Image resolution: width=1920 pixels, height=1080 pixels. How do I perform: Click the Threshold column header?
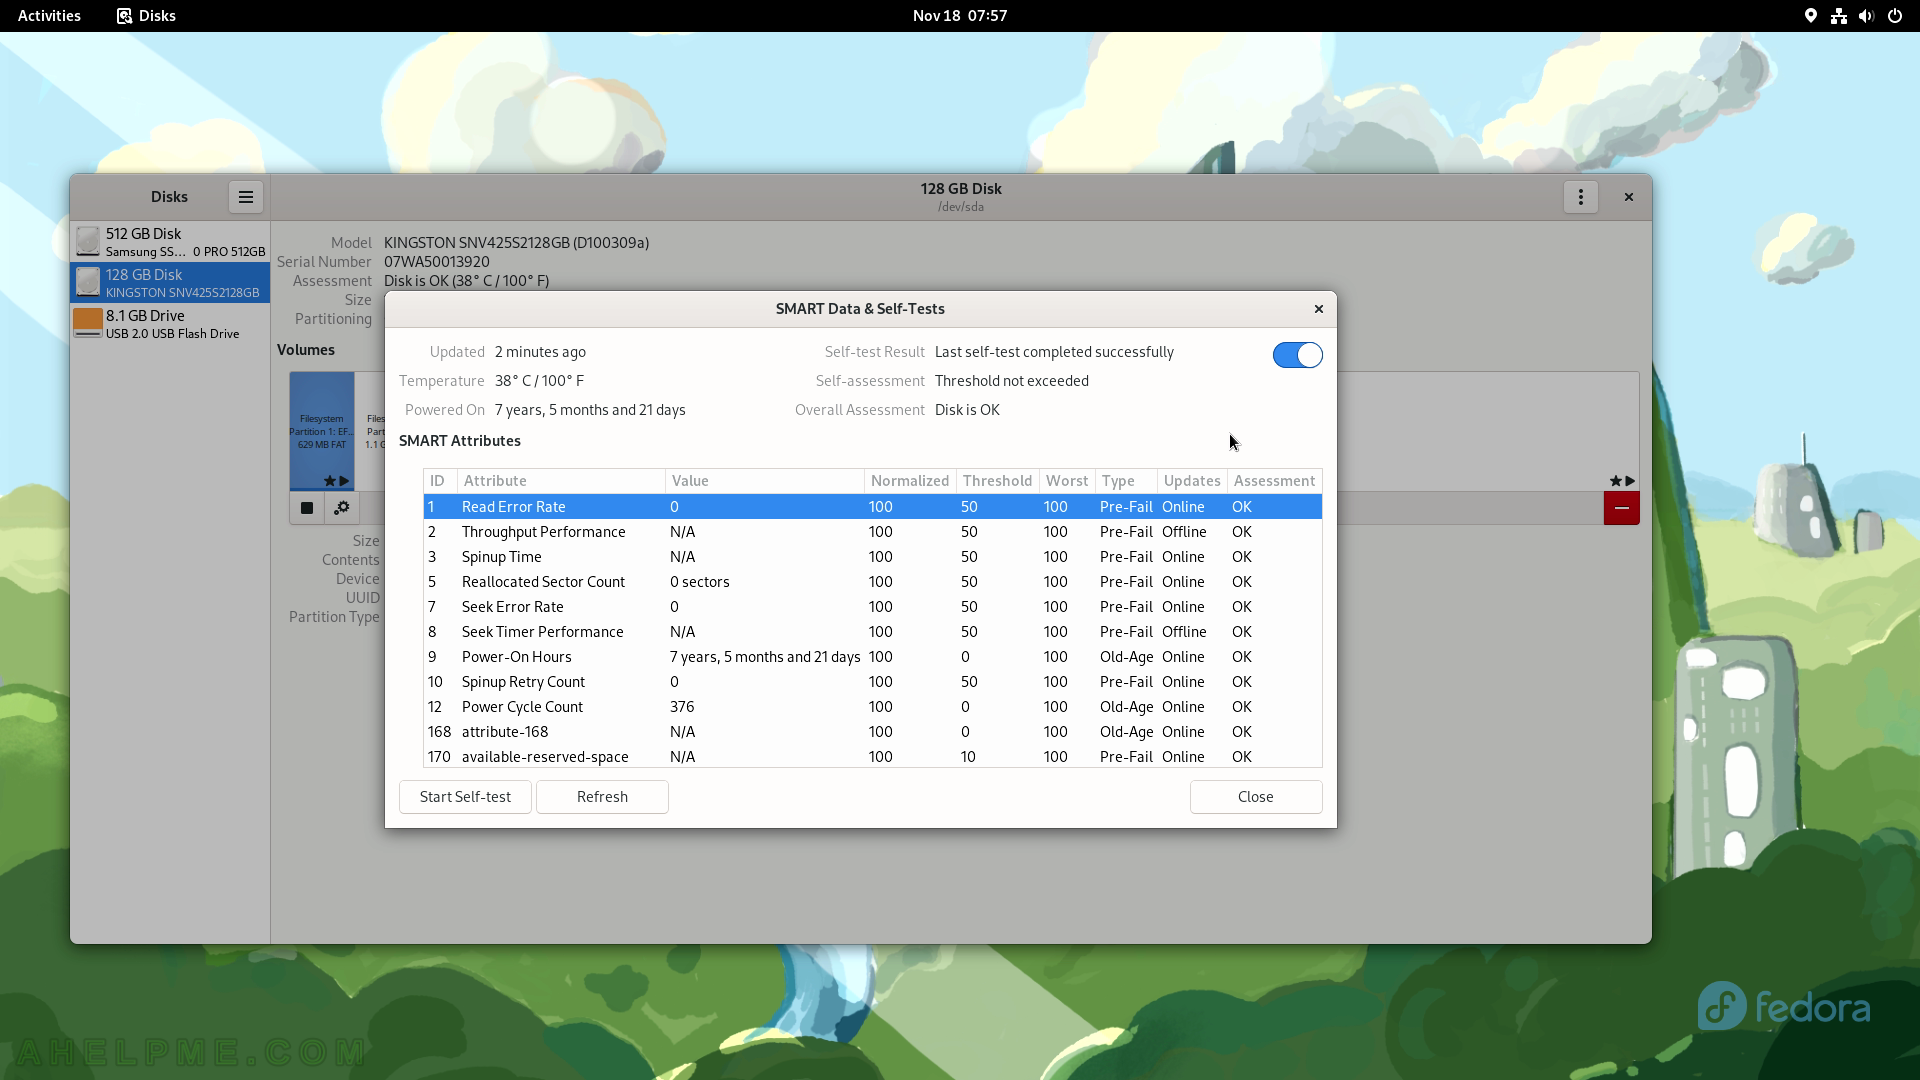click(997, 481)
